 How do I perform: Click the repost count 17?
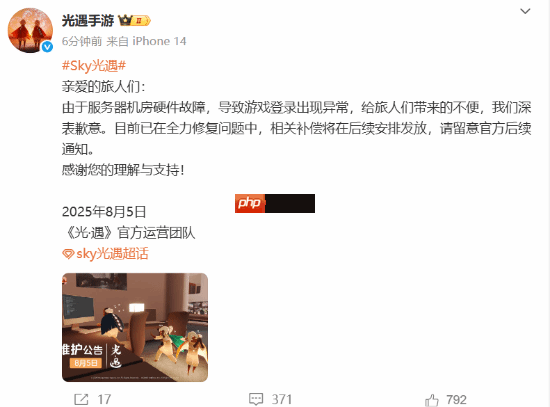(104, 399)
